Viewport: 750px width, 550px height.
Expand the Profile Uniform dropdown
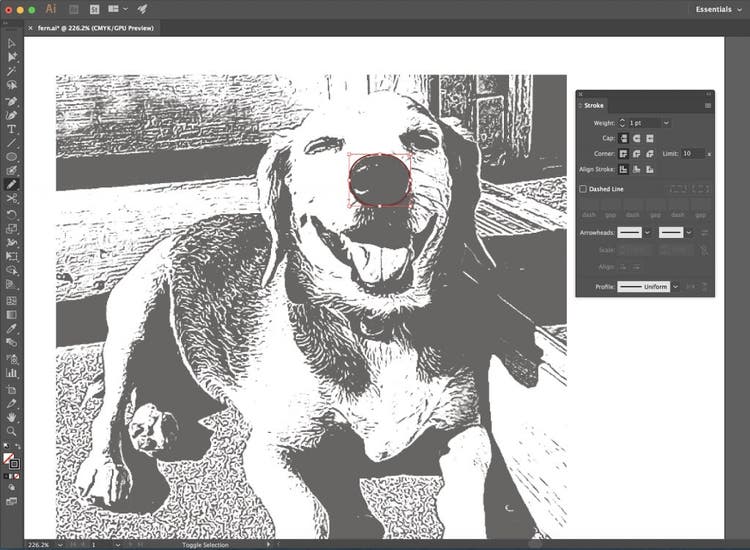click(676, 286)
